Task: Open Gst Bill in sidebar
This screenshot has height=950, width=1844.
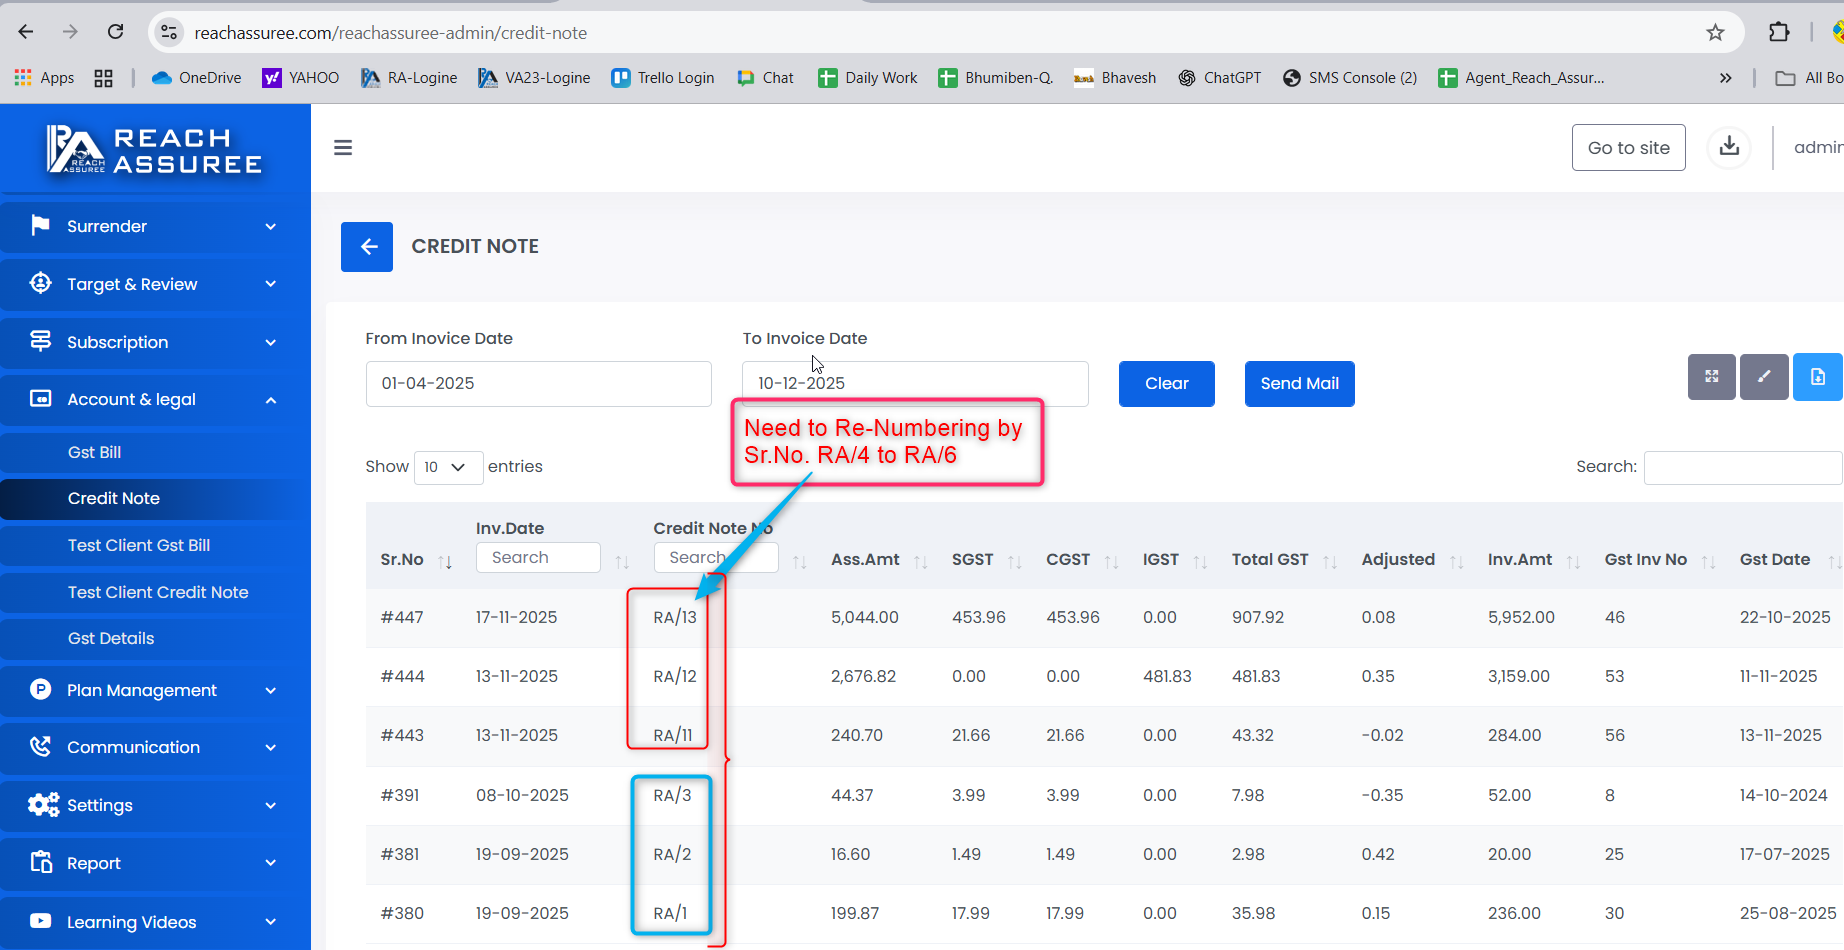Action: (x=94, y=452)
